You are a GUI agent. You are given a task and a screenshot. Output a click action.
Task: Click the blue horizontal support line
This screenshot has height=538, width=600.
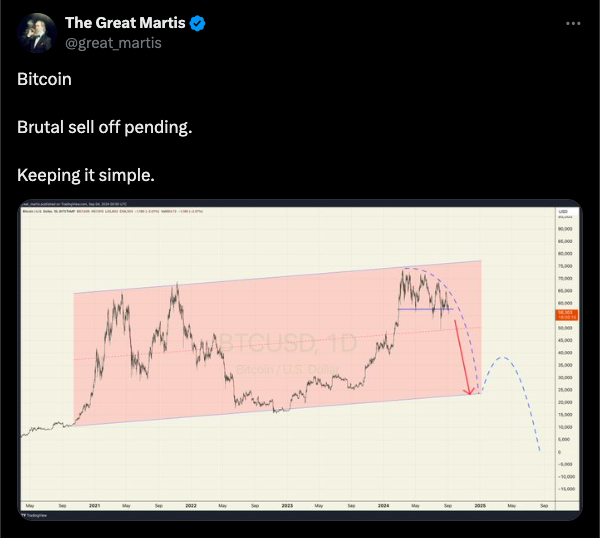(425, 309)
